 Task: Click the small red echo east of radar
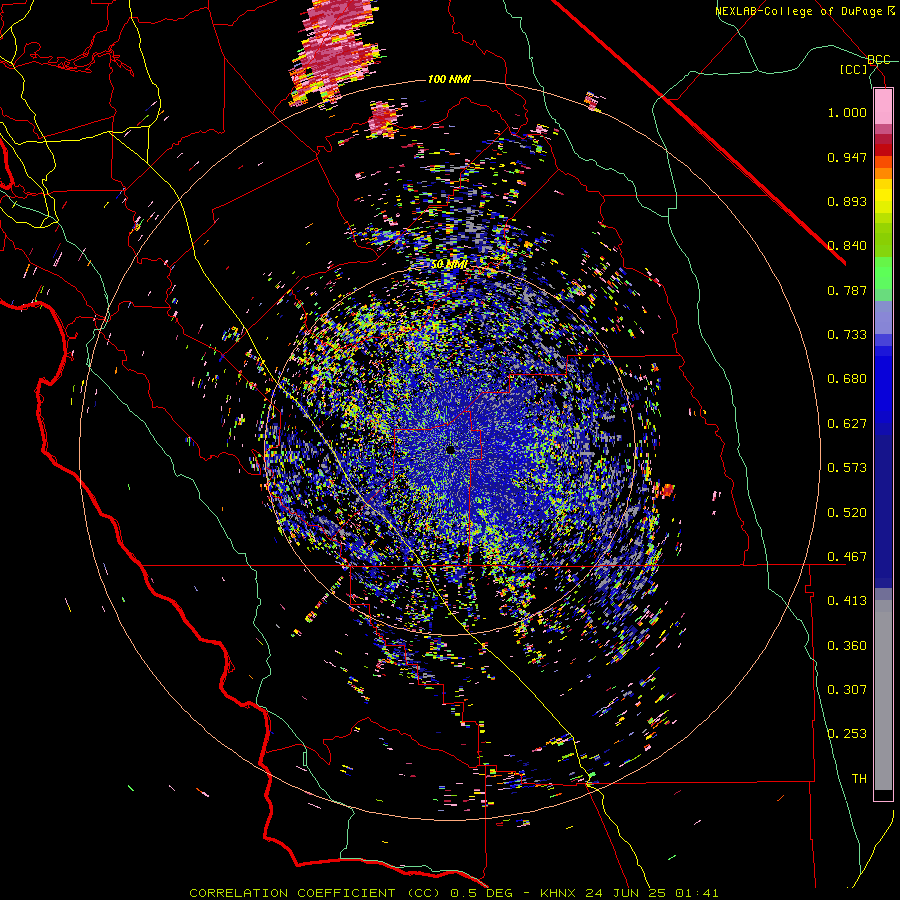(668, 490)
